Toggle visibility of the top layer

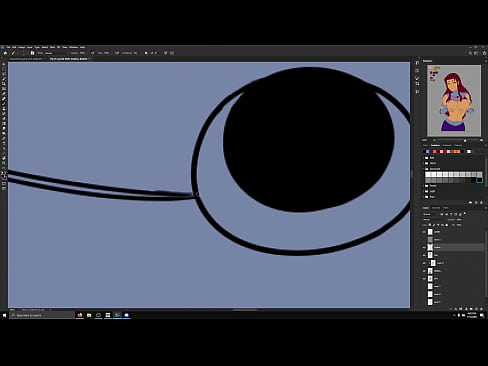point(424,232)
